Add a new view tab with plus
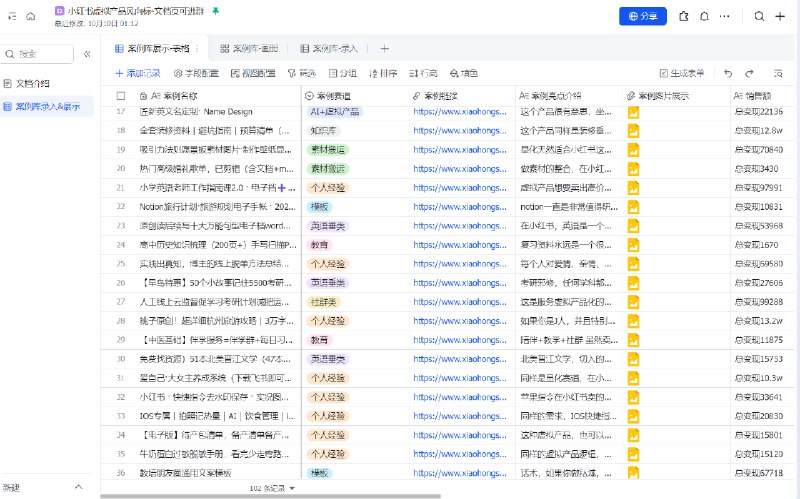The width and height of the screenshot is (800, 499). 385,48
